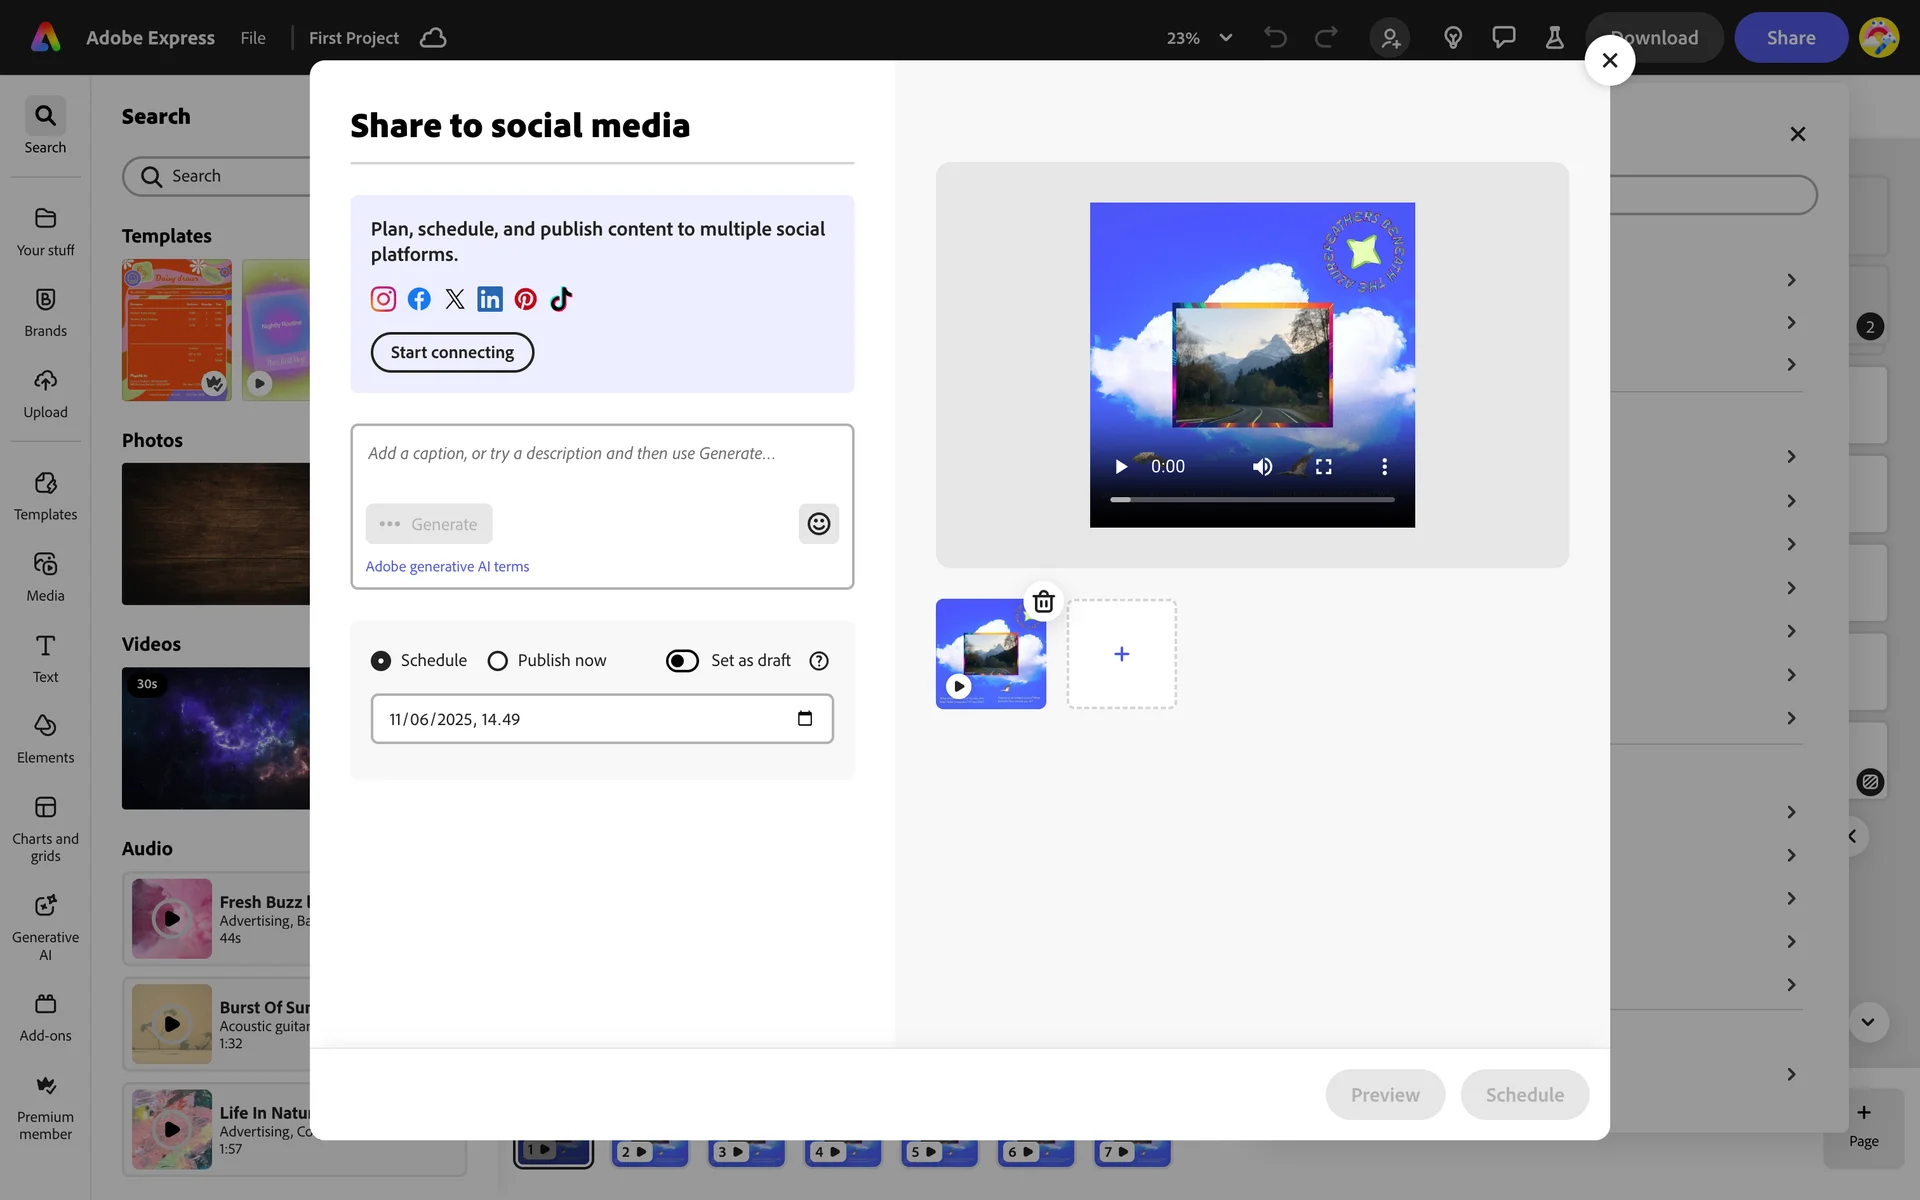Viewport: 1920px width, 1200px height.
Task: Open video preview more options menu
Action: [x=1384, y=467]
